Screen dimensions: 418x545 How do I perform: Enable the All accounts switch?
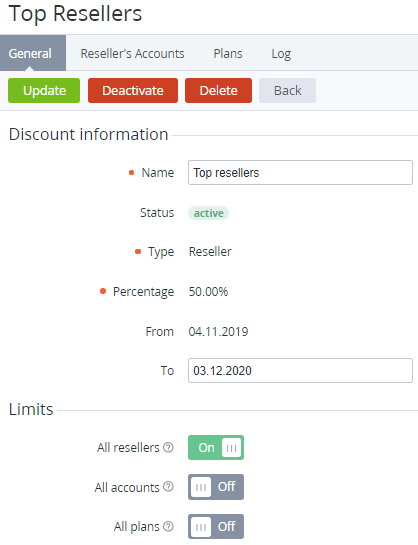216,487
